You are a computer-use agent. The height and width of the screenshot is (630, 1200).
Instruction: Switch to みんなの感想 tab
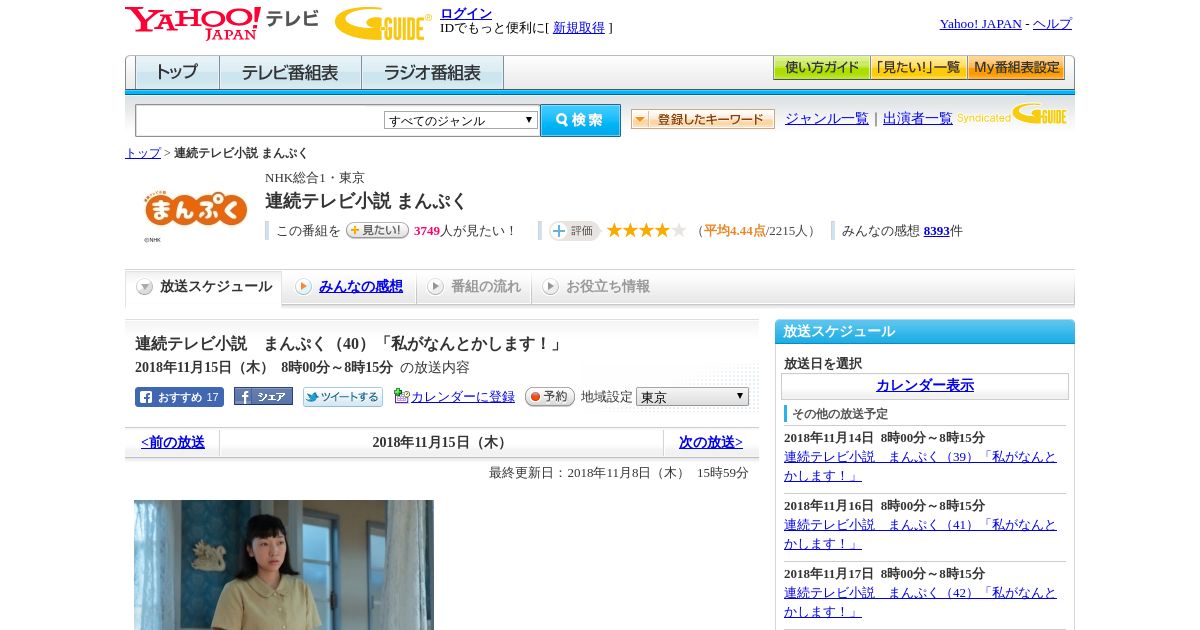(361, 287)
